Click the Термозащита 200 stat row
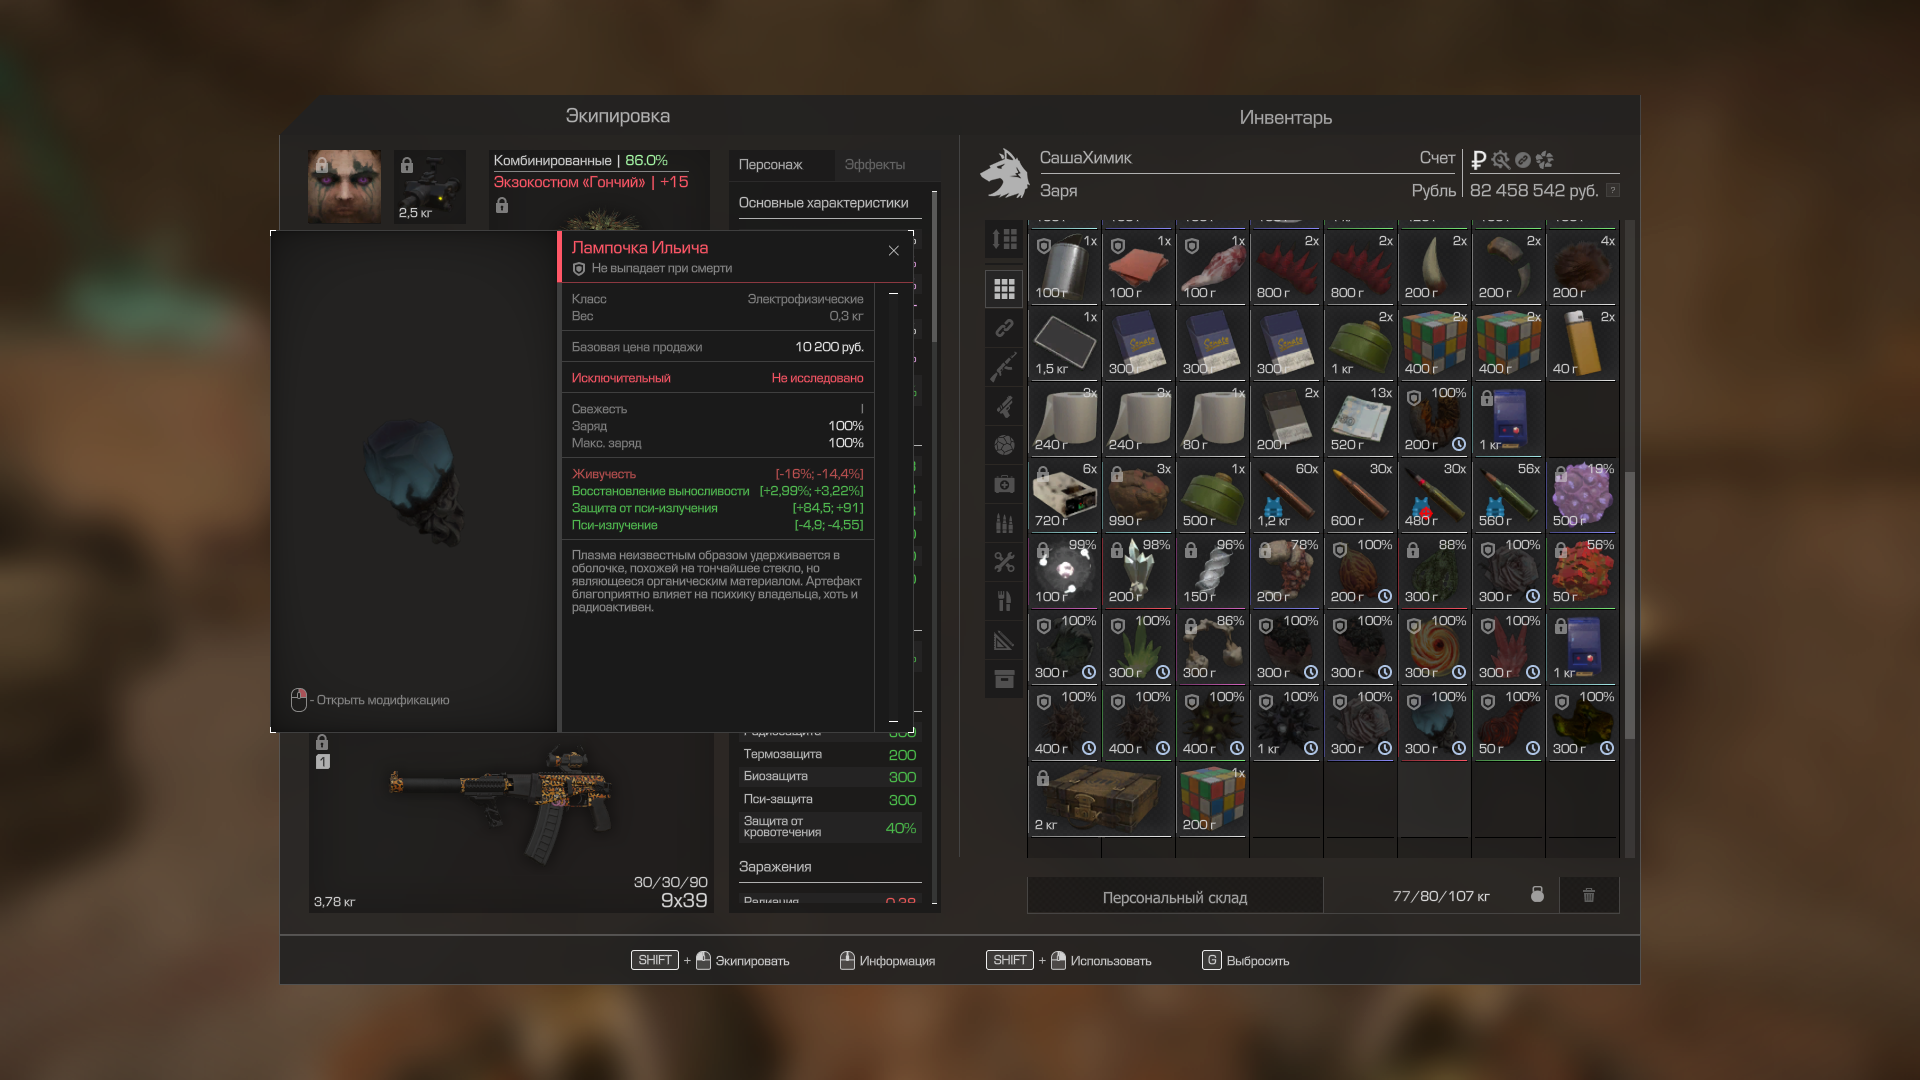The image size is (1920, 1080). coord(830,755)
